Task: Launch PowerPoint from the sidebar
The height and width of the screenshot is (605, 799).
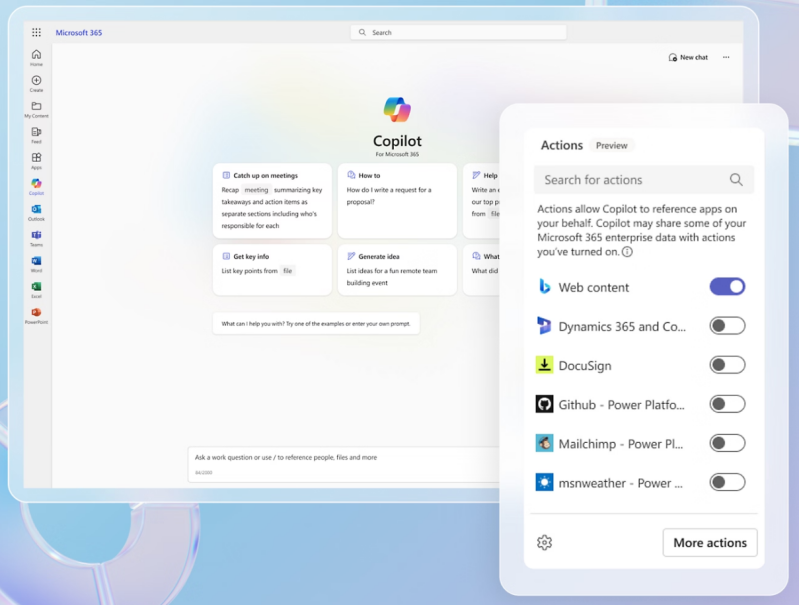Action: [x=36, y=315]
